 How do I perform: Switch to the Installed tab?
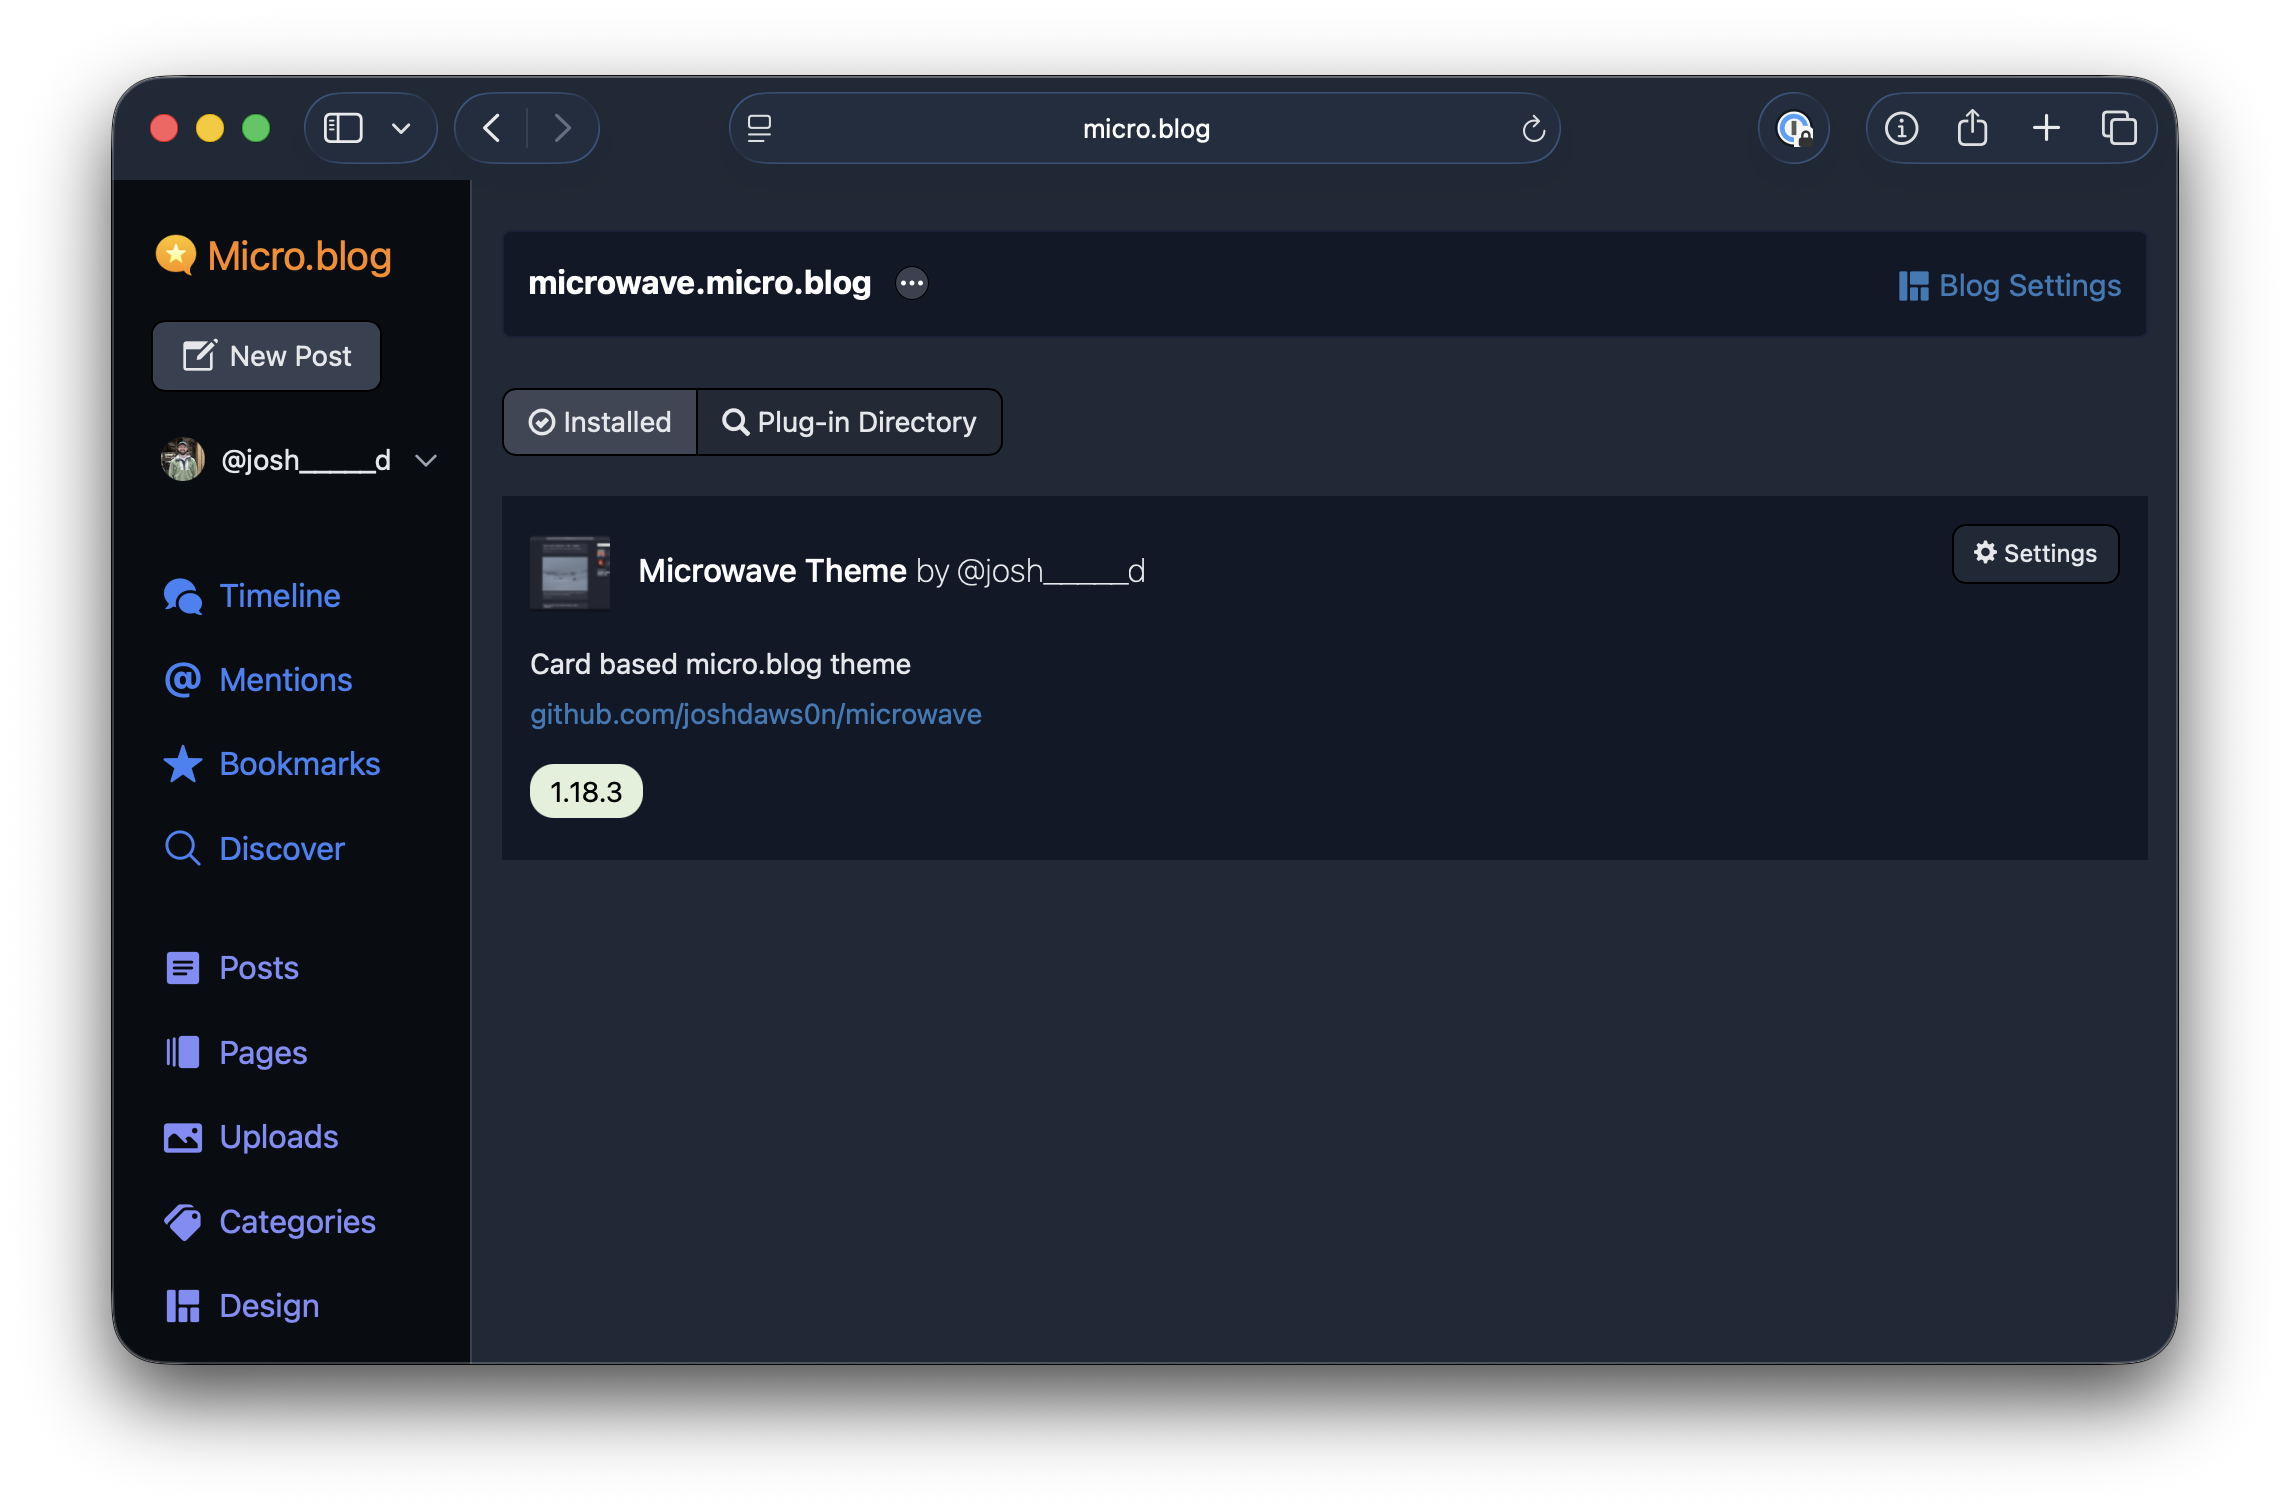(x=600, y=422)
